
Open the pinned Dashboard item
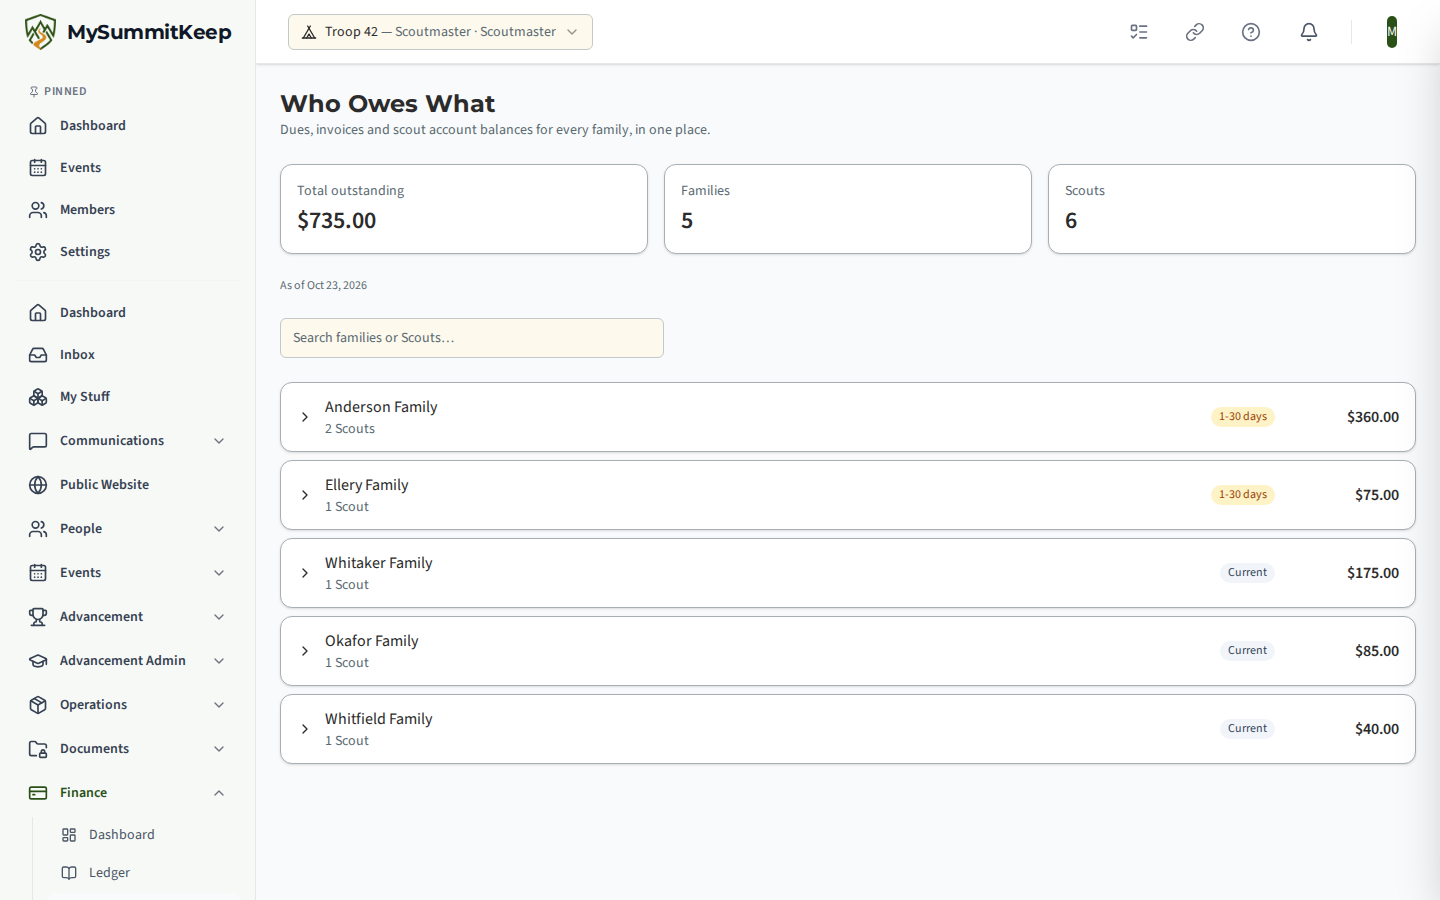[x=128, y=126]
